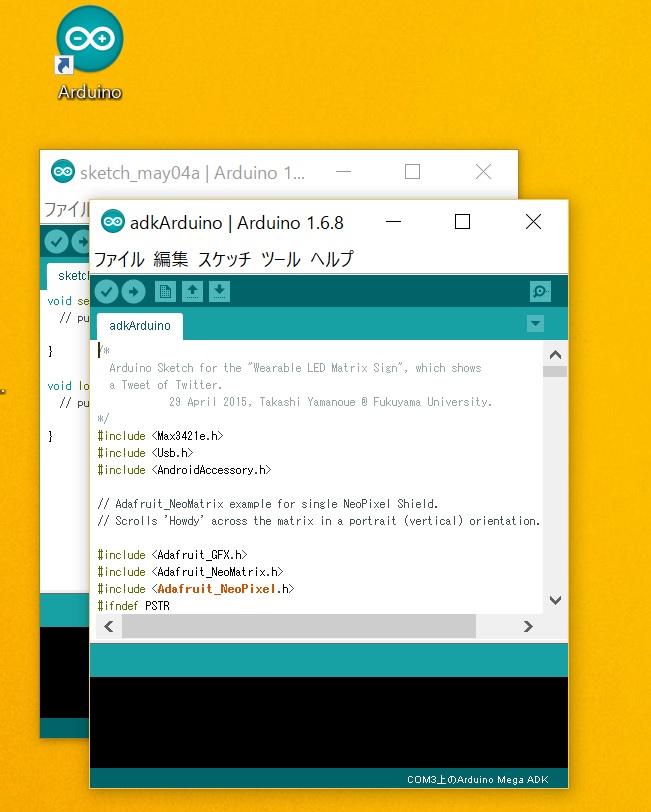
Task: Expand the tab options dropdown arrow
Action: coord(535,324)
